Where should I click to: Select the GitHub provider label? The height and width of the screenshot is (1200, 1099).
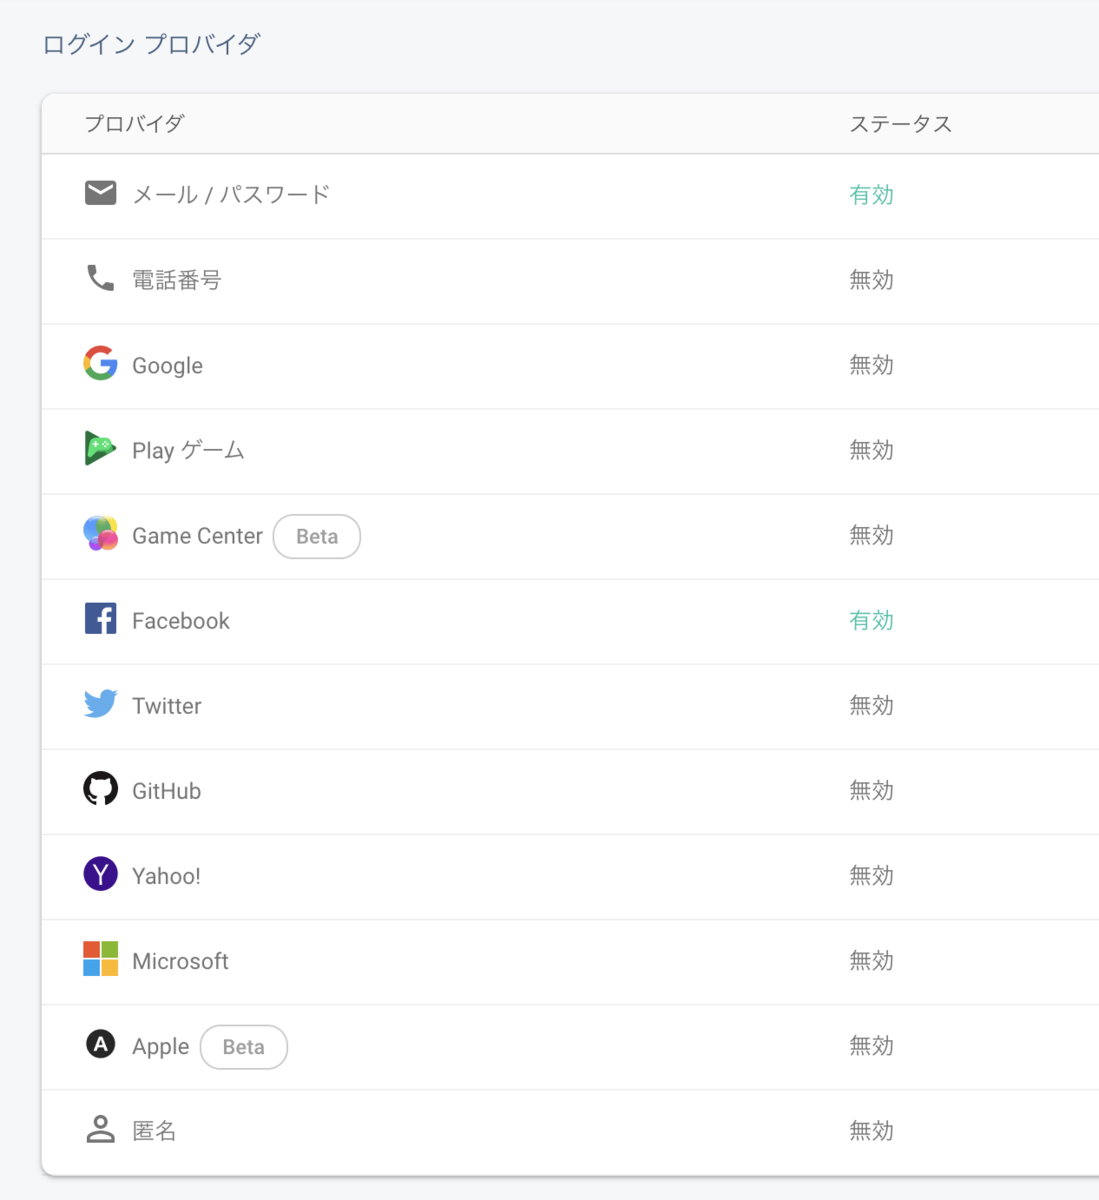(167, 791)
